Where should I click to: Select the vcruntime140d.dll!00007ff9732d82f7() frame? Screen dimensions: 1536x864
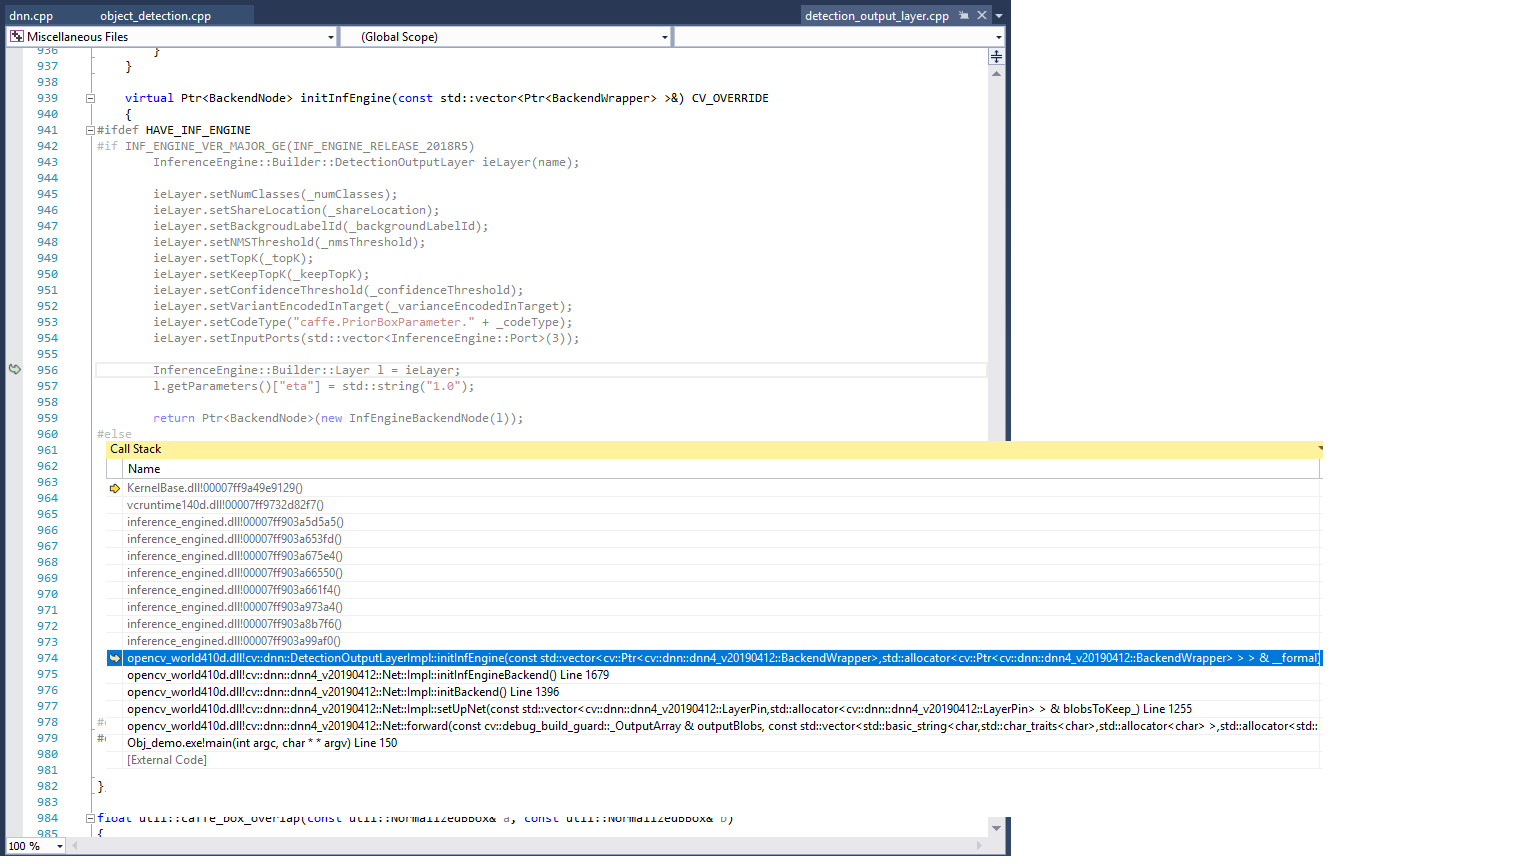(x=225, y=505)
